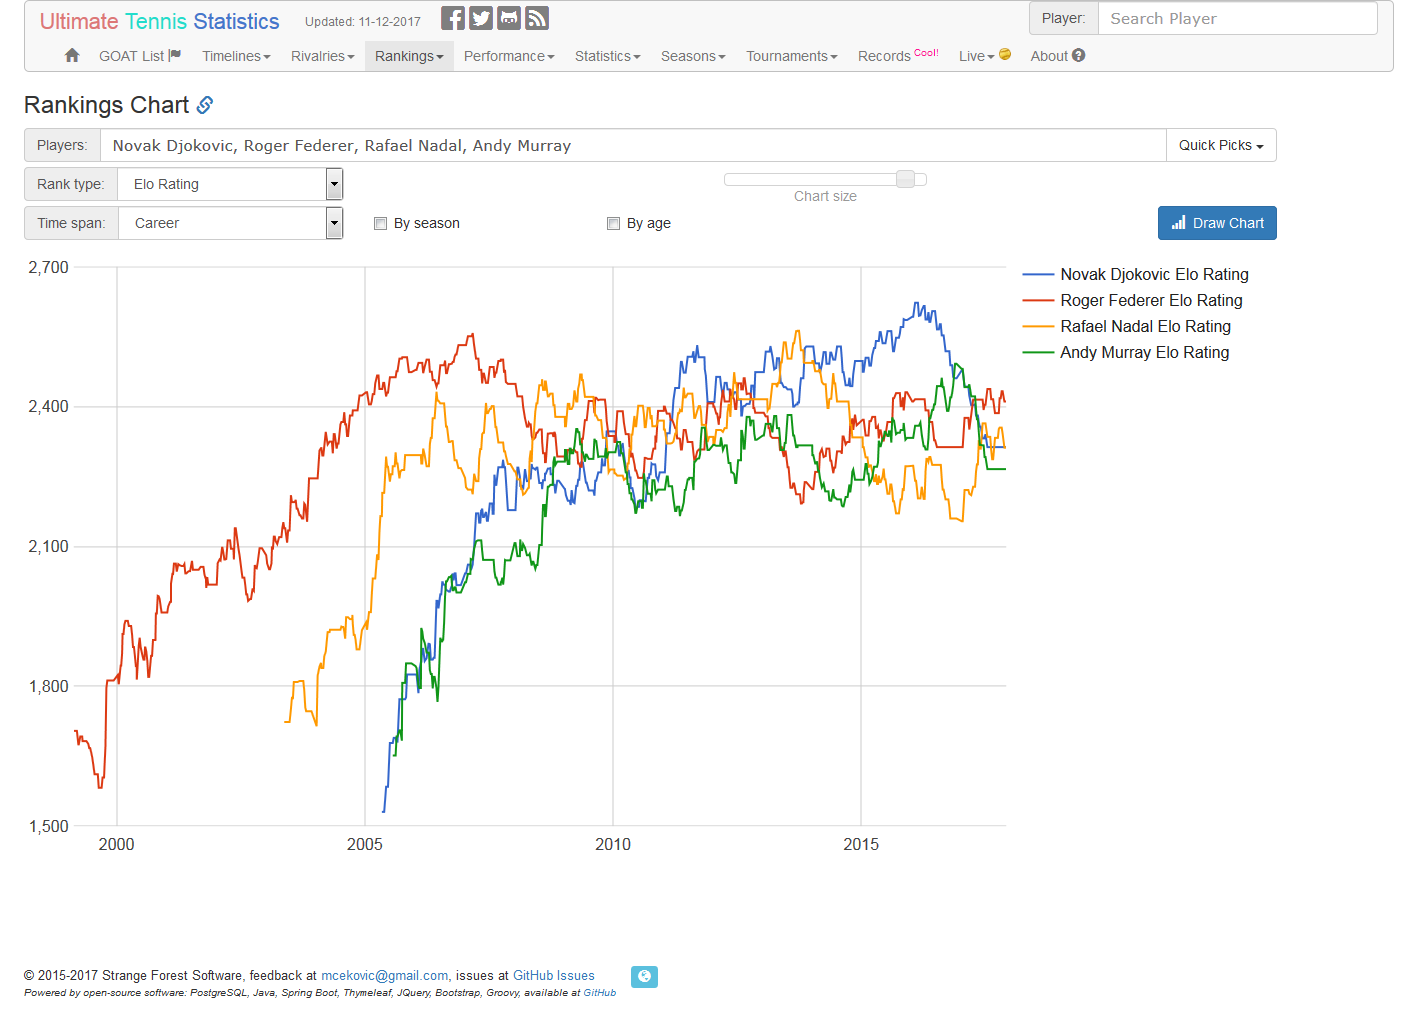The width and height of the screenshot is (1424, 1019).
Task: Click Novak Djokovic Elo Rating legend entry
Action: [x=1136, y=274]
